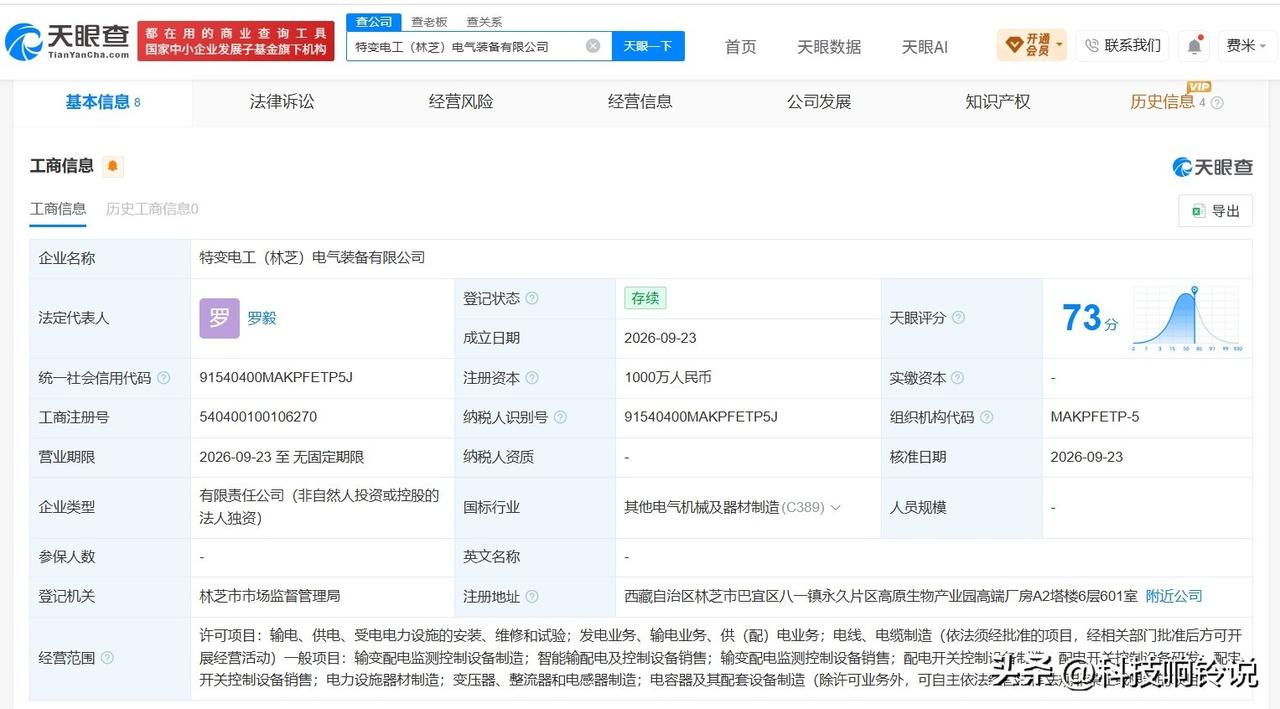Open the notification bell icon
This screenshot has width=1280, height=709.
pos(1194,46)
